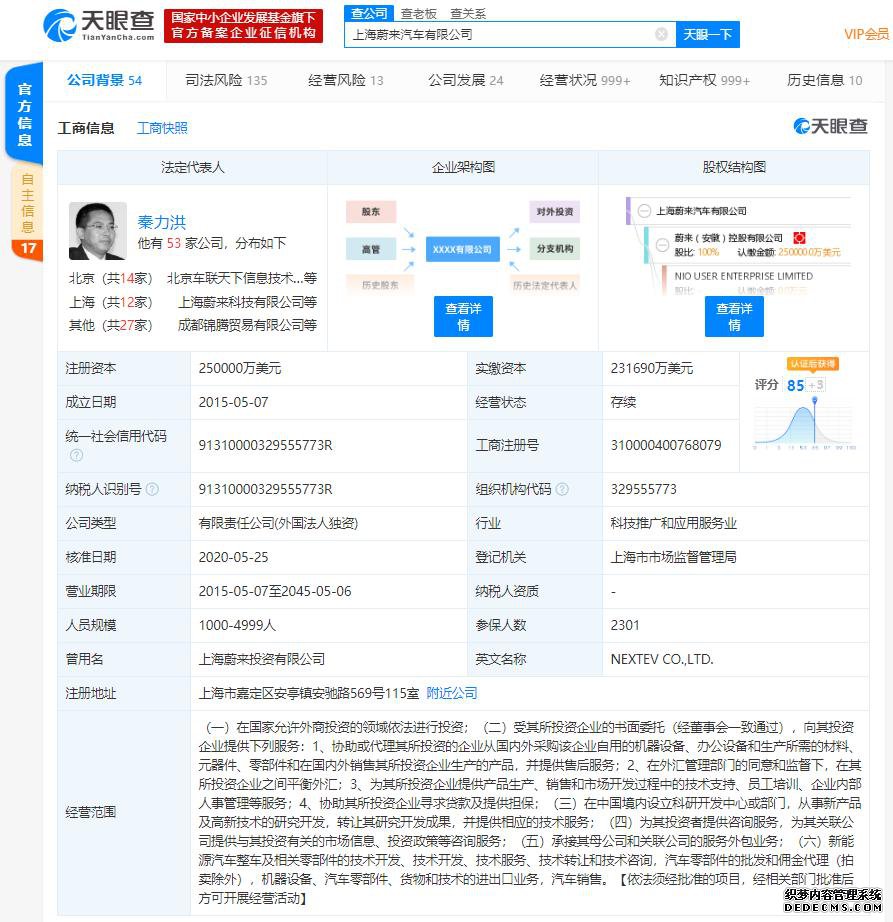Click the 对外投资 box in structure chart
This screenshot has width=893, height=922.
pos(554,212)
